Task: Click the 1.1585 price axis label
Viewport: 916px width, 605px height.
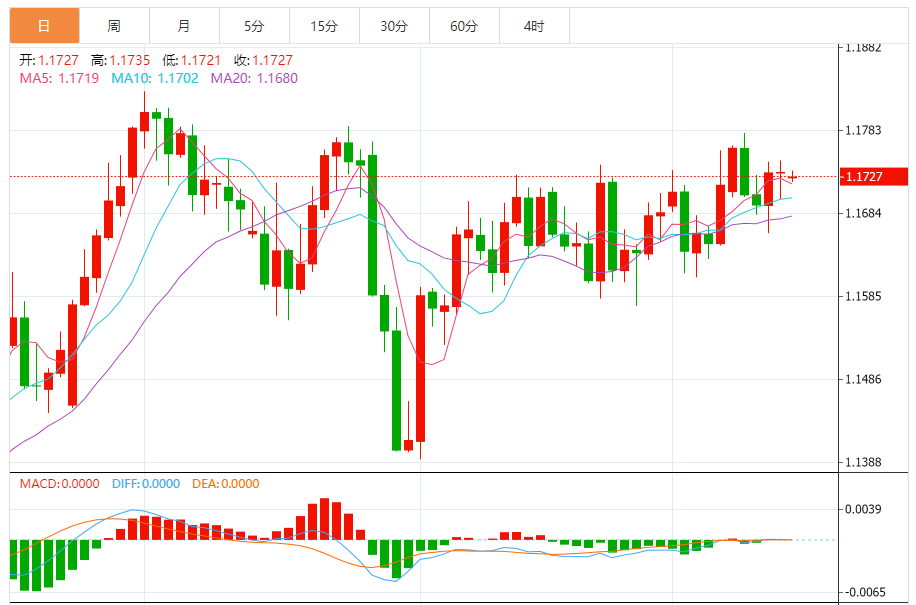Action: (x=863, y=296)
